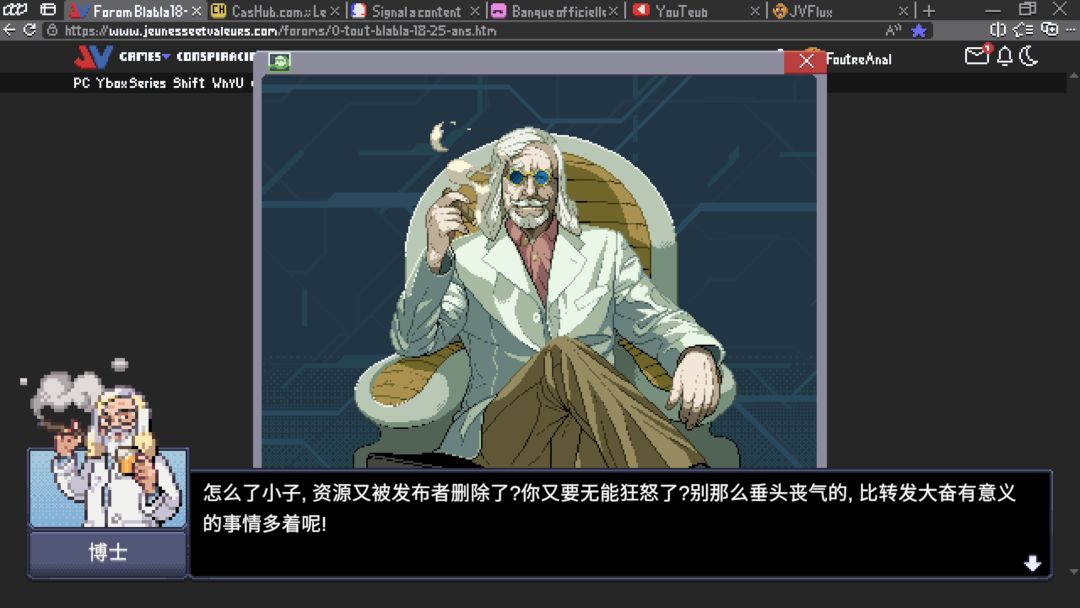Switch to the Banque officielle tab
Image resolution: width=1080 pixels, height=608 pixels.
coord(555,11)
